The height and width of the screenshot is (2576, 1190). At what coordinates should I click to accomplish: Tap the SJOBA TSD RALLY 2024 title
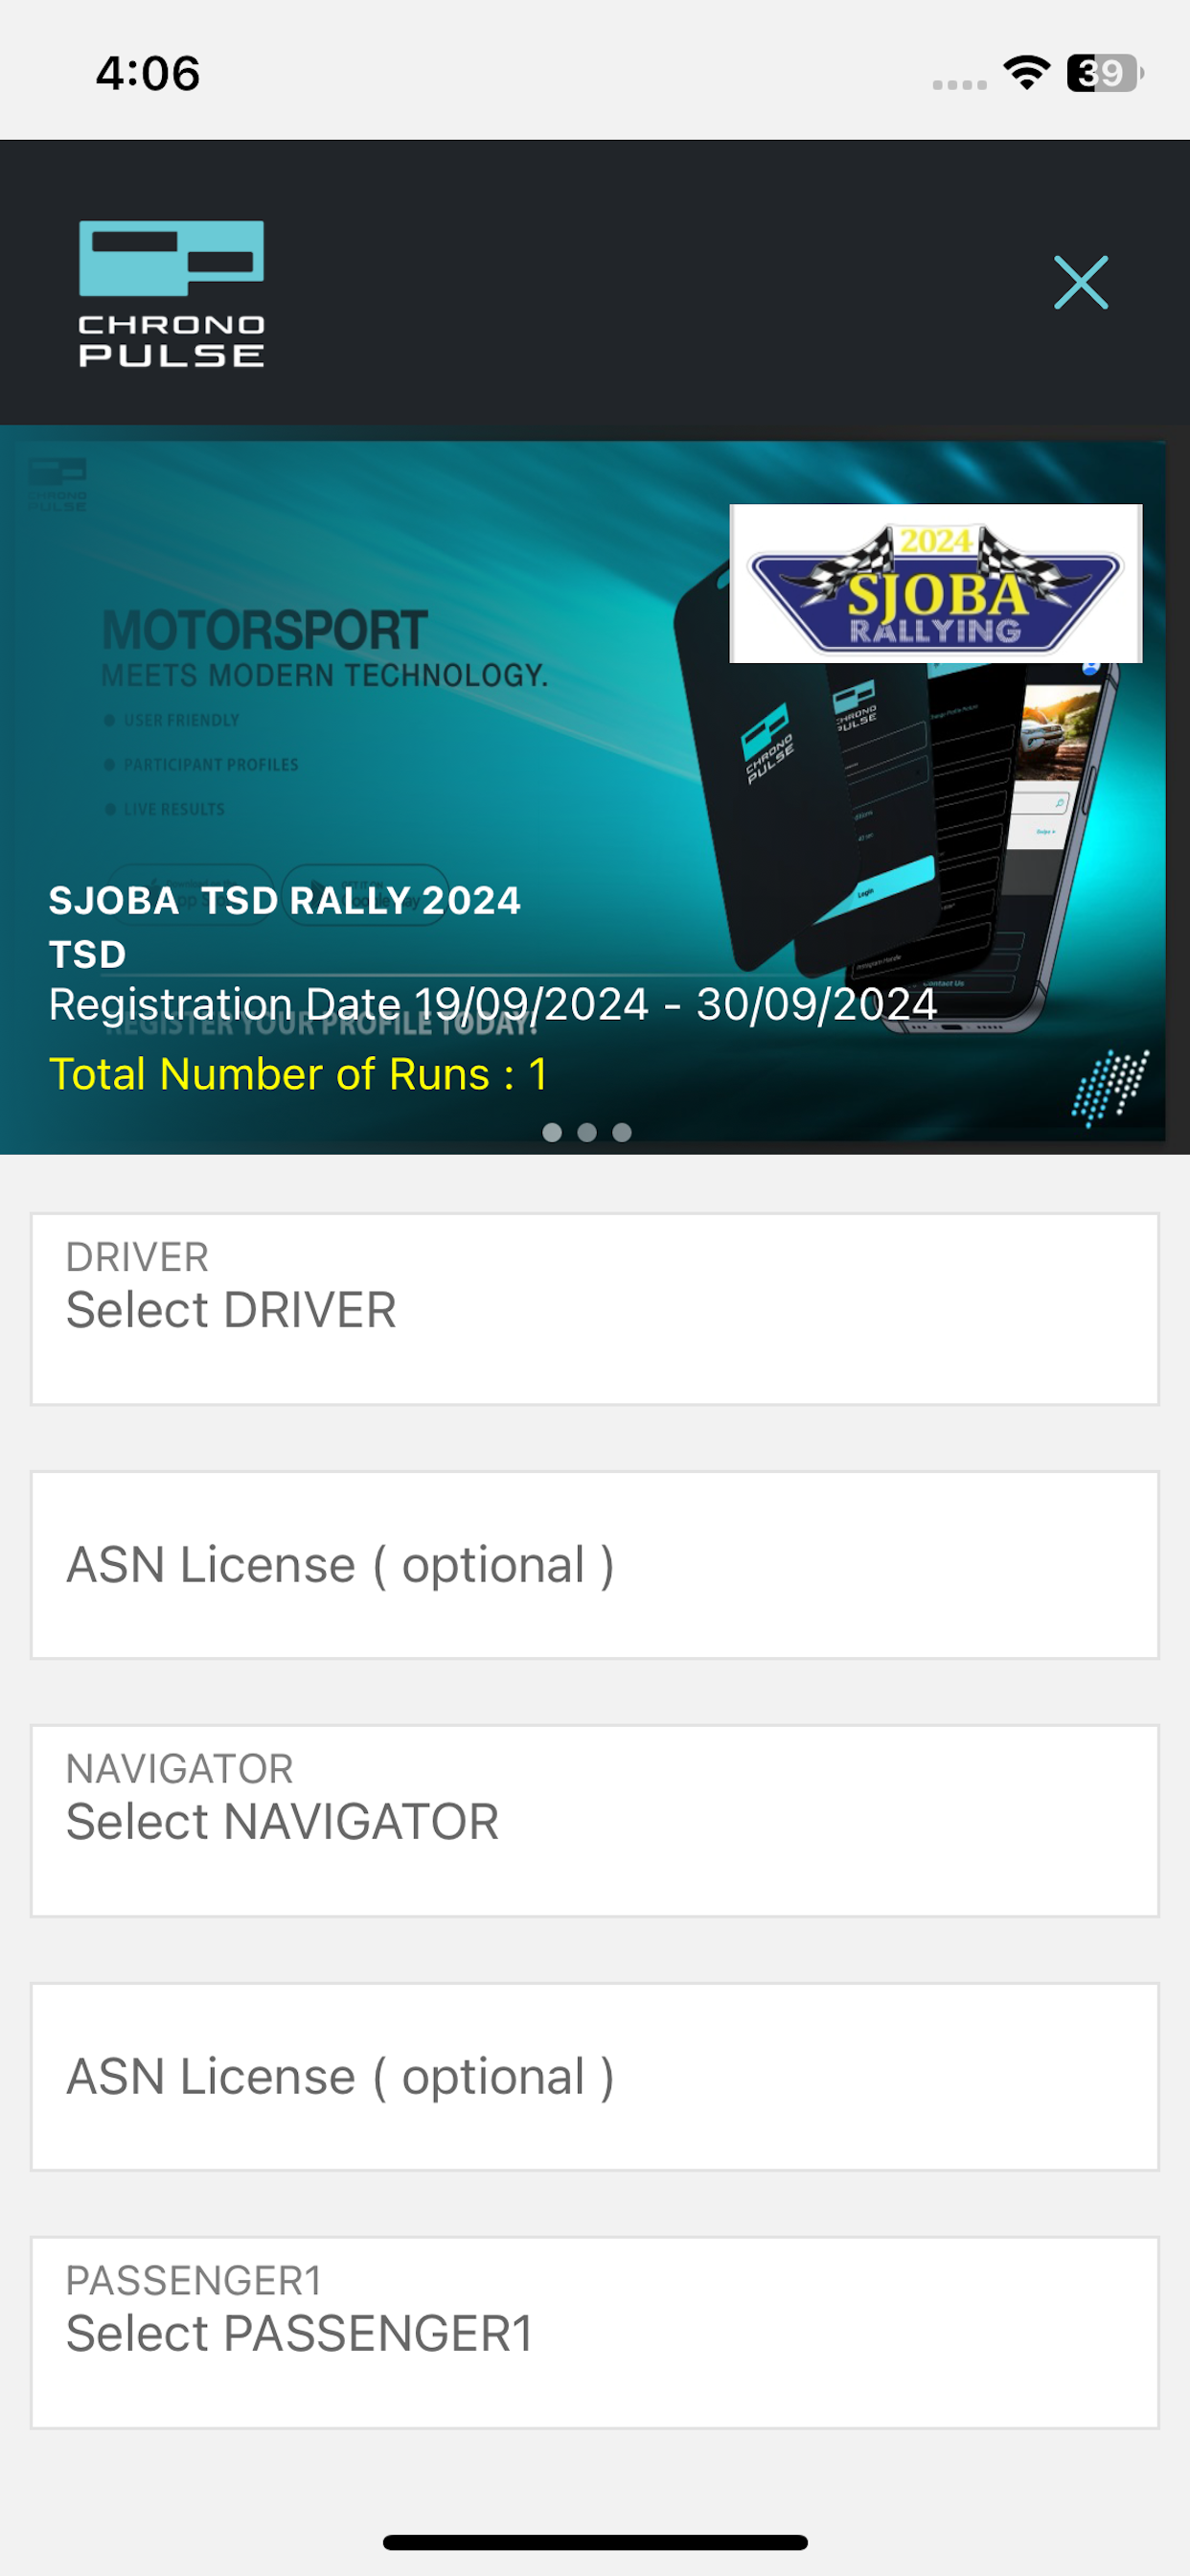(x=285, y=900)
